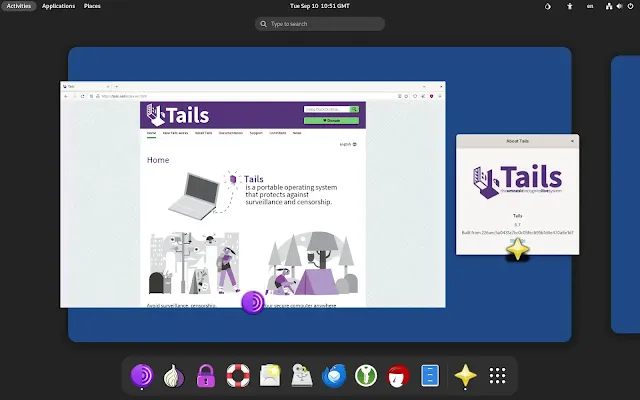Click the Activities button
This screenshot has height=400, width=640.
19,6
